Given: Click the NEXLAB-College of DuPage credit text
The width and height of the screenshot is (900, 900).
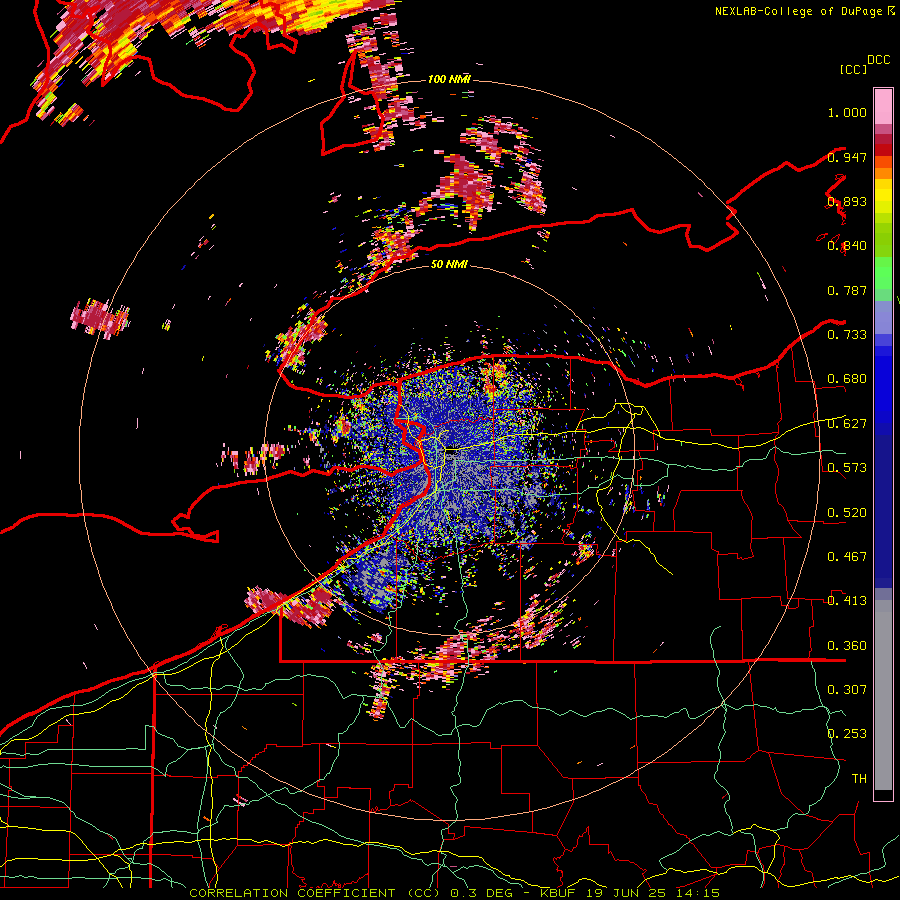Looking at the screenshot, I should click(804, 11).
